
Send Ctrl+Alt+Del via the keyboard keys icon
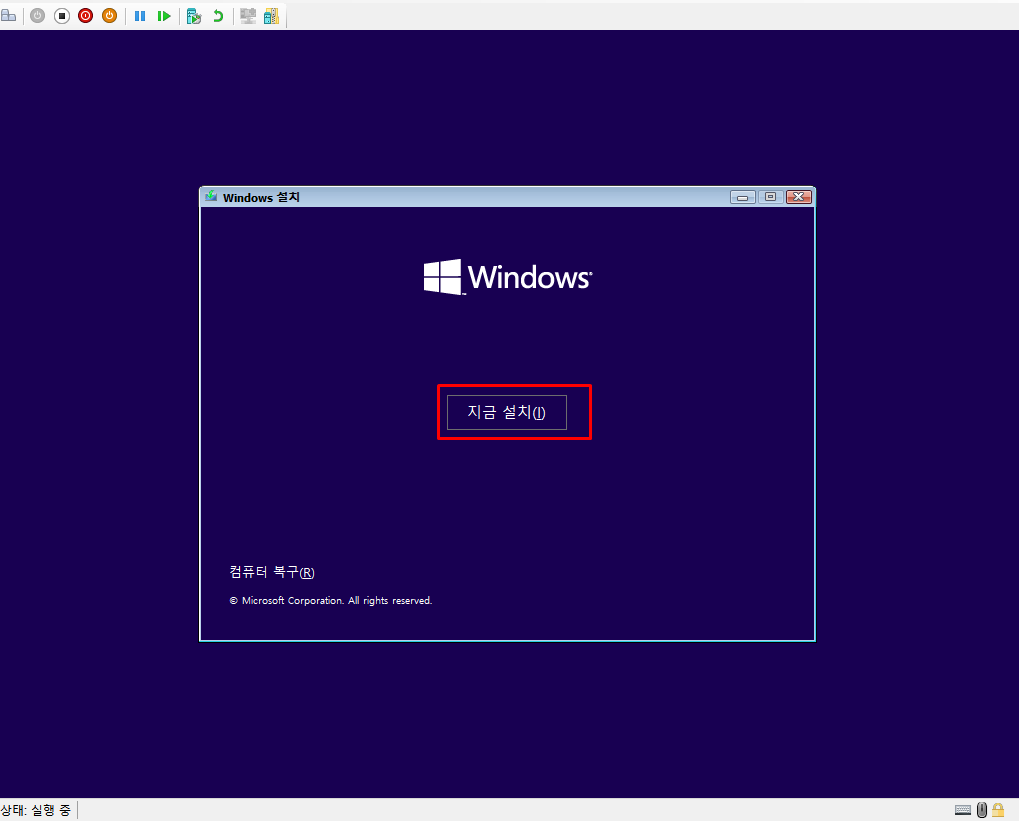tap(8, 16)
